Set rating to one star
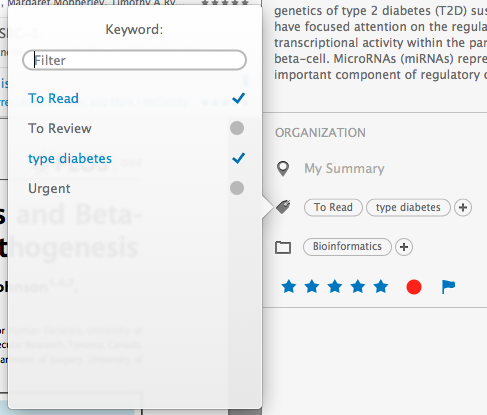 click(x=289, y=287)
